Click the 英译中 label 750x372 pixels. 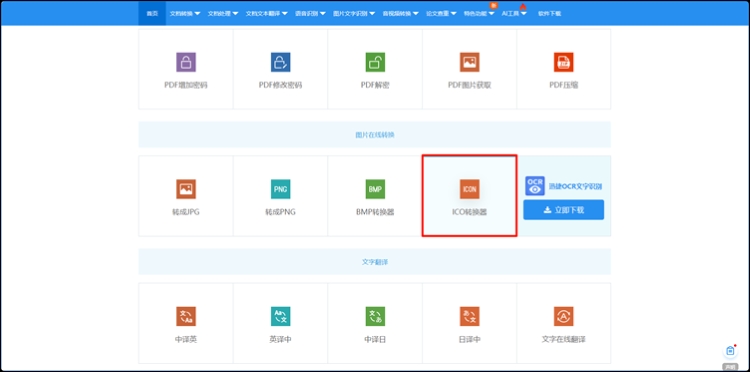point(280,339)
